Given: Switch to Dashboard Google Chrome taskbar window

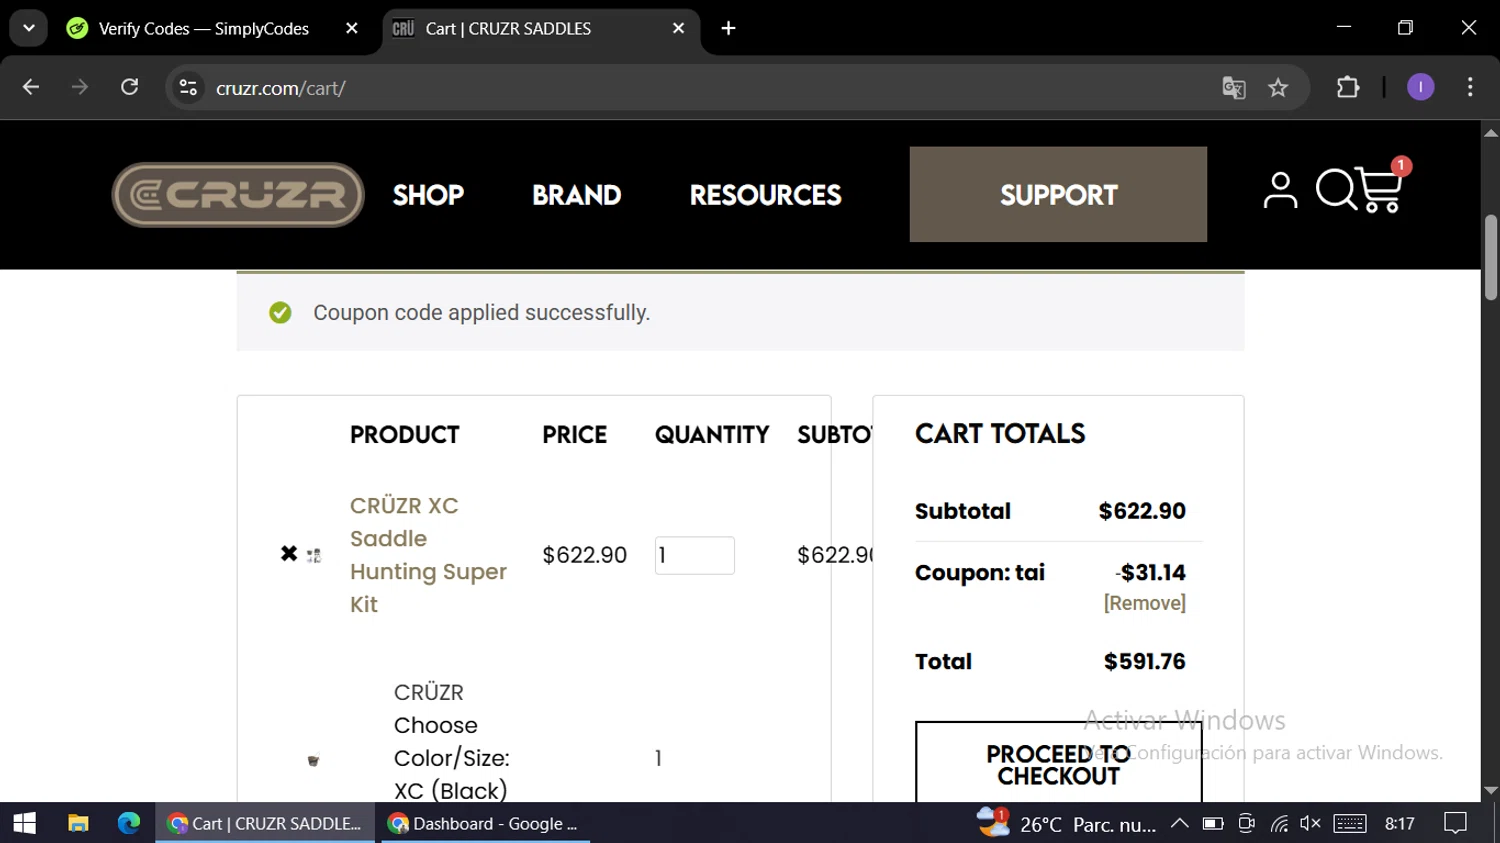Looking at the screenshot, I should [486, 823].
